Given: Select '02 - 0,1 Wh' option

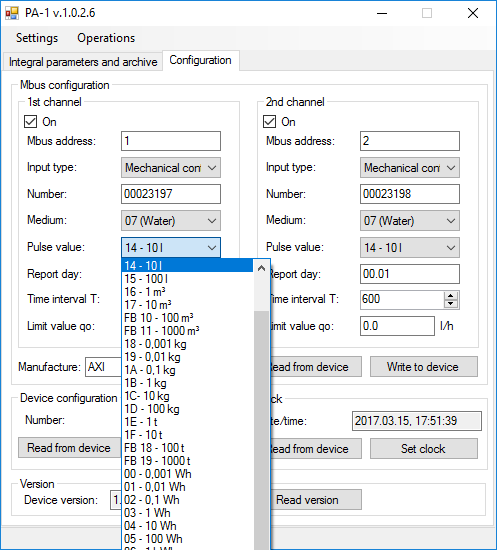Looking at the screenshot, I should (187, 499).
